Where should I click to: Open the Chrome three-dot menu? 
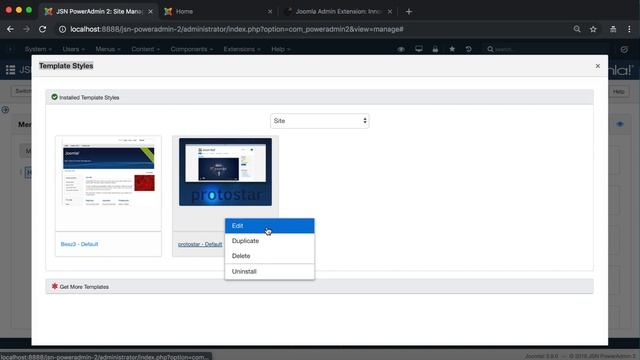[629, 29]
